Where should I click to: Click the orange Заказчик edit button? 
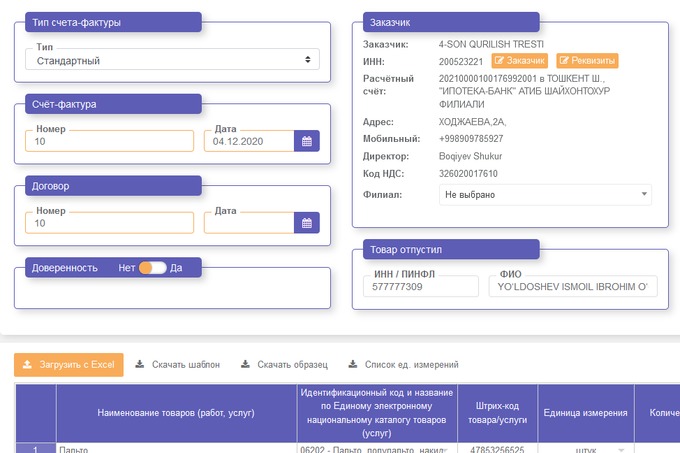(x=521, y=61)
